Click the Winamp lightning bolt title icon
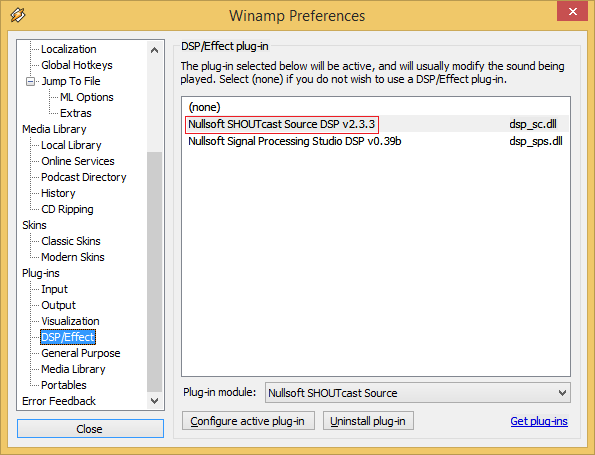This screenshot has height=455, width=595. (18, 15)
